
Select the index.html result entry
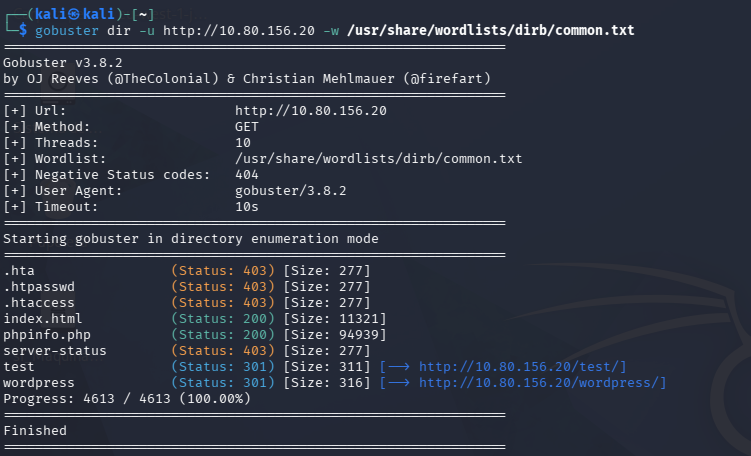coord(42,319)
